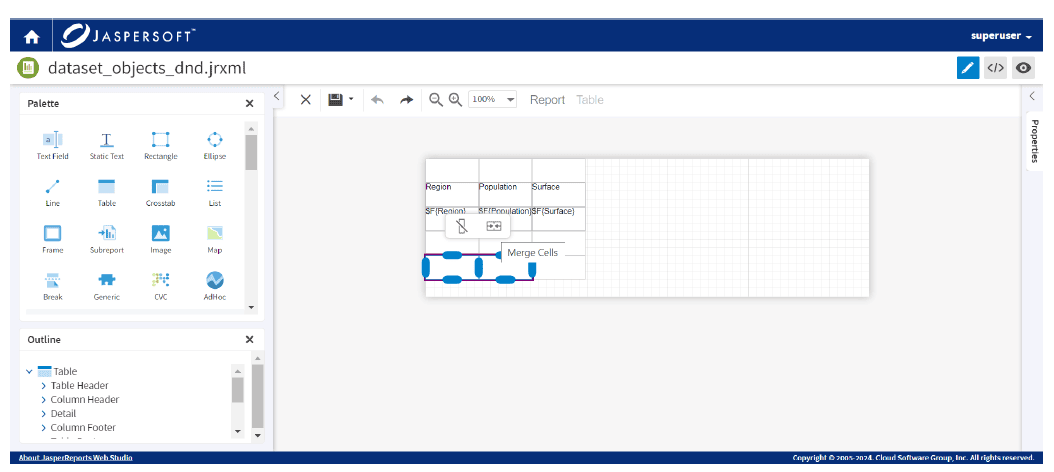Click the Population header cell
The height and width of the screenshot is (472, 1054).
pyautogui.click(x=505, y=194)
